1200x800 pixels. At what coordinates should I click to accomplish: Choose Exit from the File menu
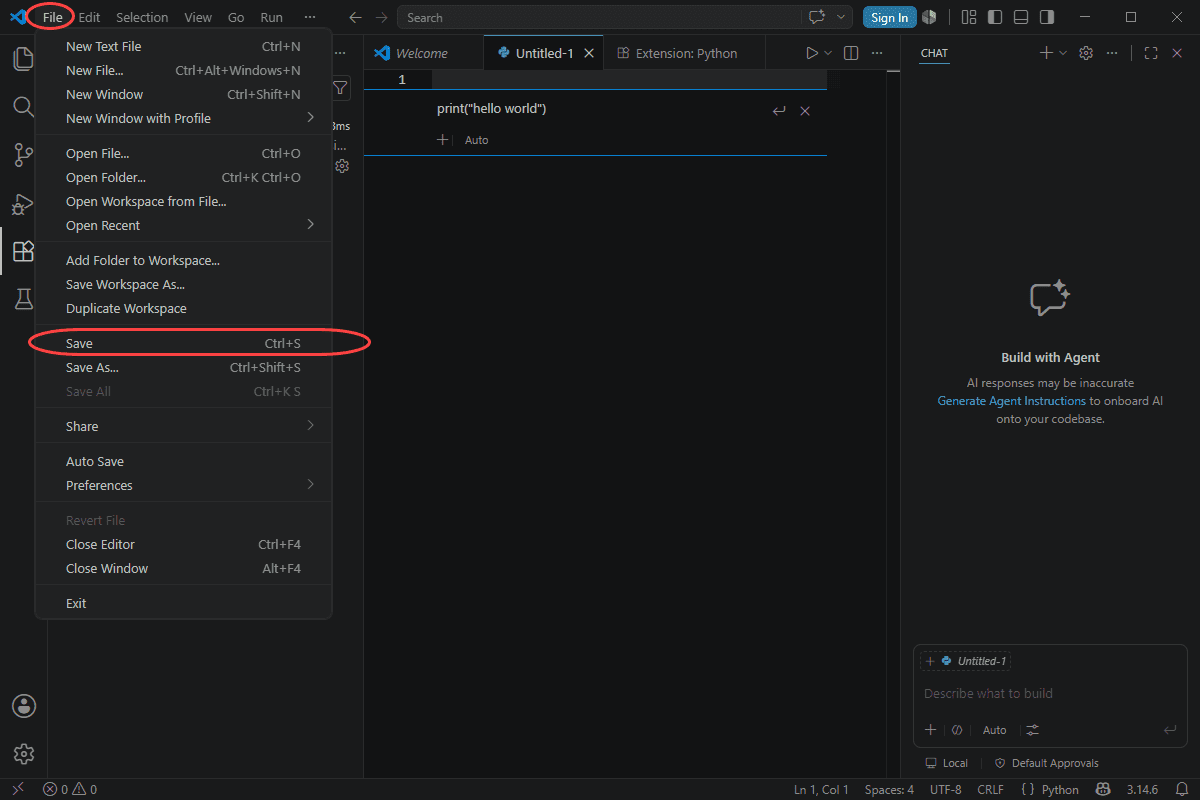(x=183, y=603)
